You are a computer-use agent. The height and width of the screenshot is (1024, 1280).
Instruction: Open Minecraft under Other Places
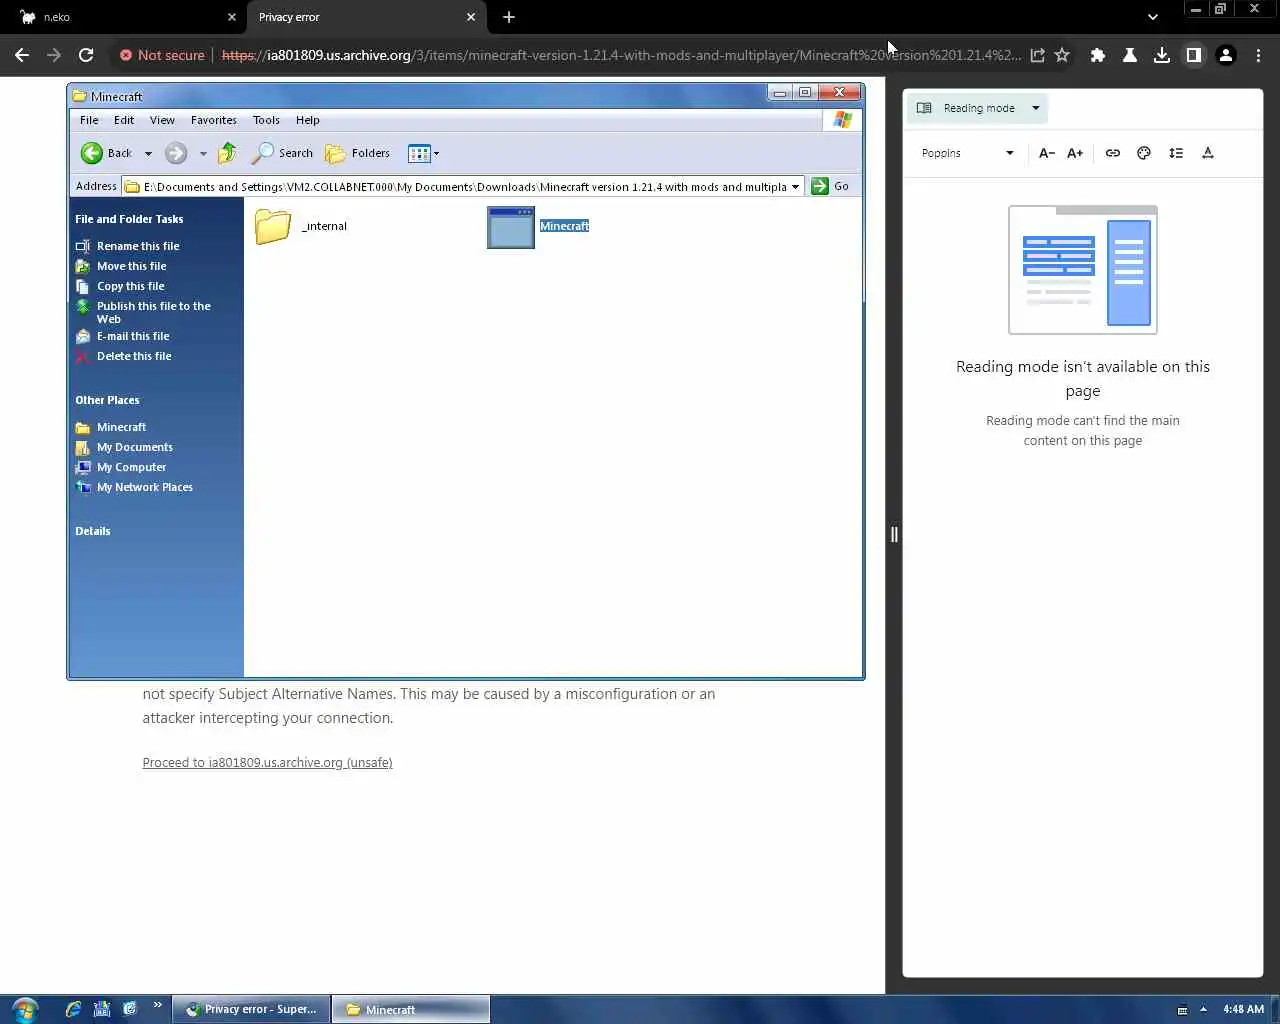point(121,427)
